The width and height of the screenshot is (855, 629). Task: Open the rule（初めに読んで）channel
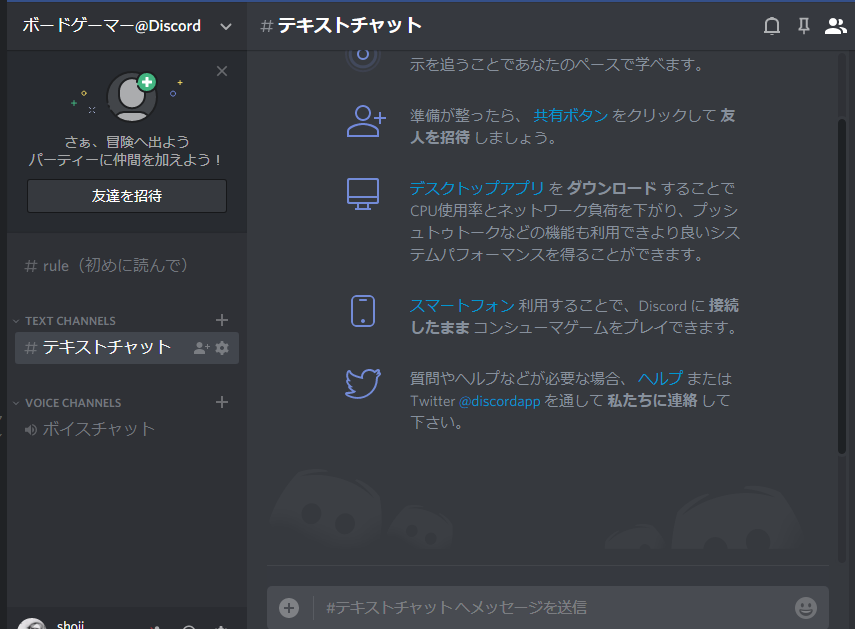tap(107, 265)
